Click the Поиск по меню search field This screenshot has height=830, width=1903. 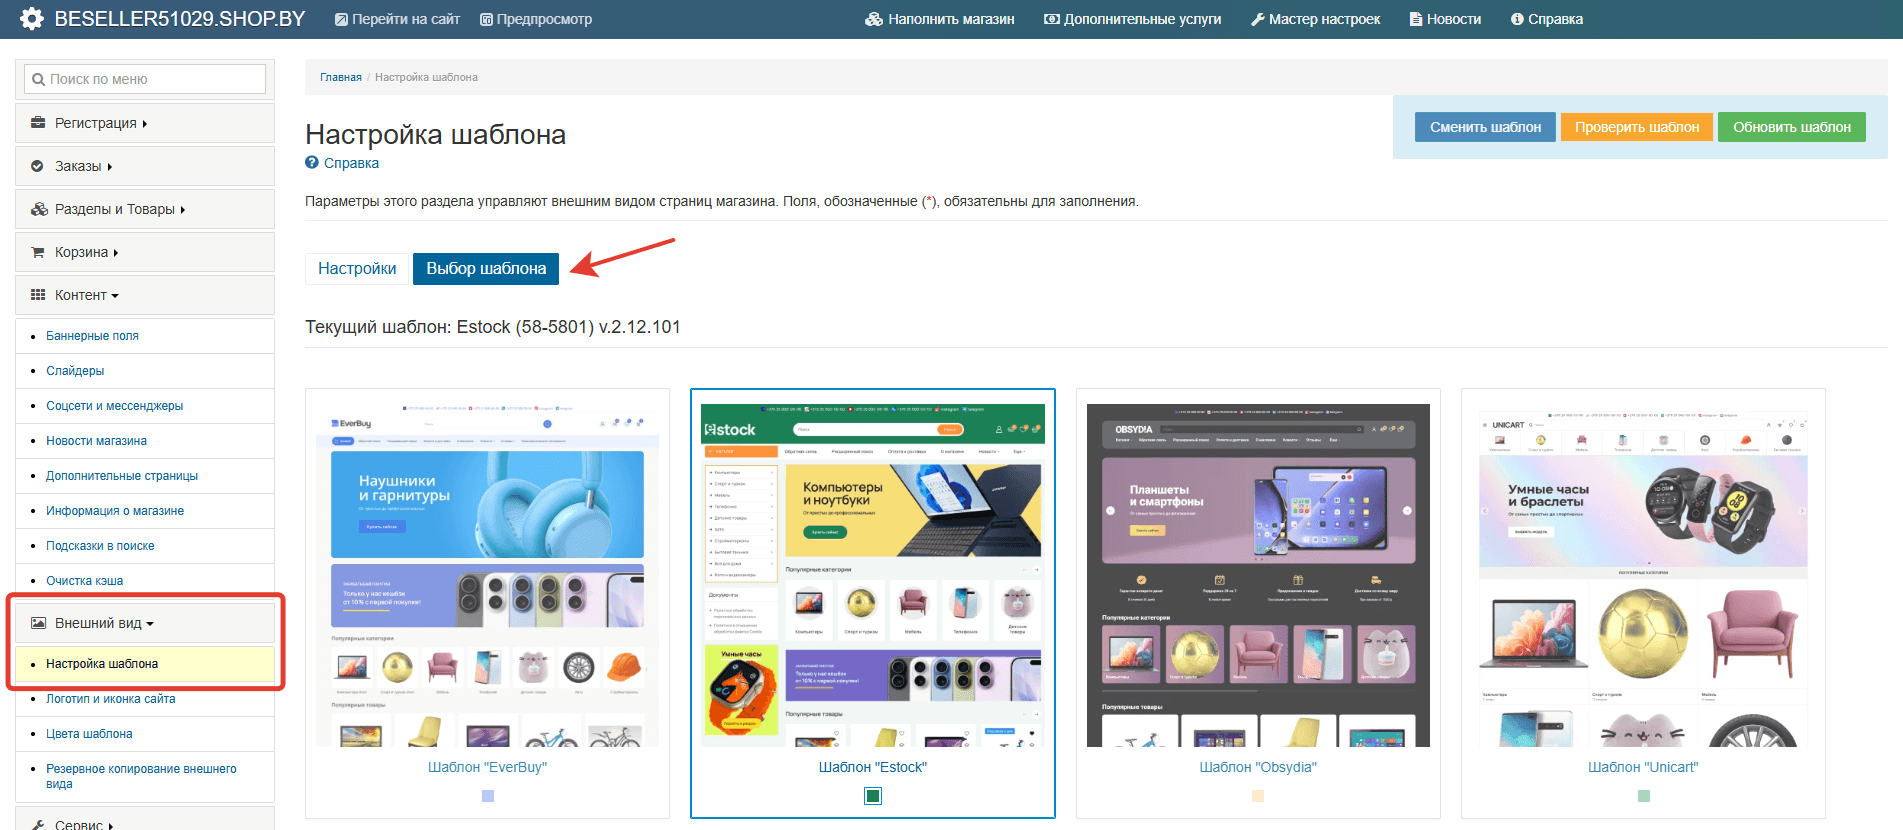[145, 79]
